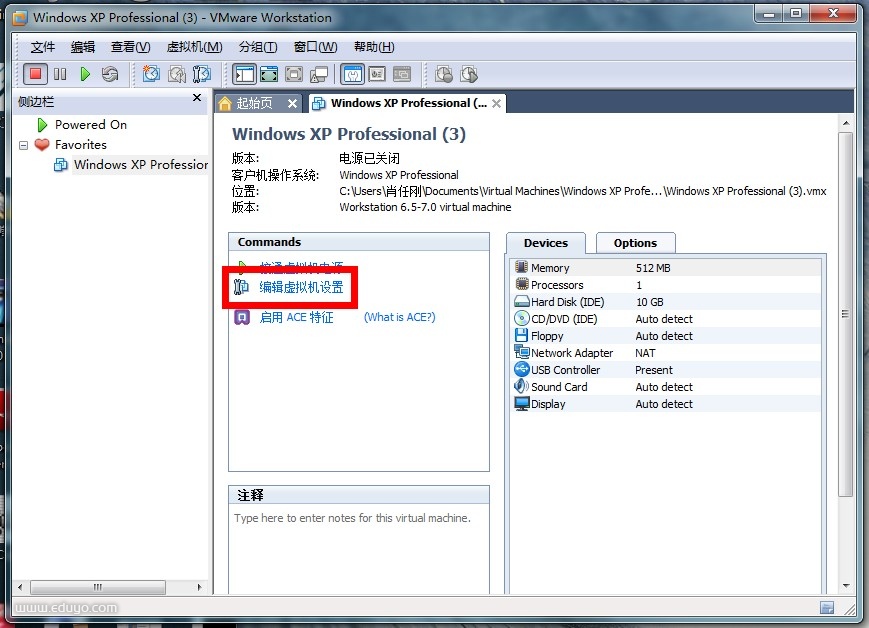Select Windows XP Professional in sidebar tree

(140, 165)
